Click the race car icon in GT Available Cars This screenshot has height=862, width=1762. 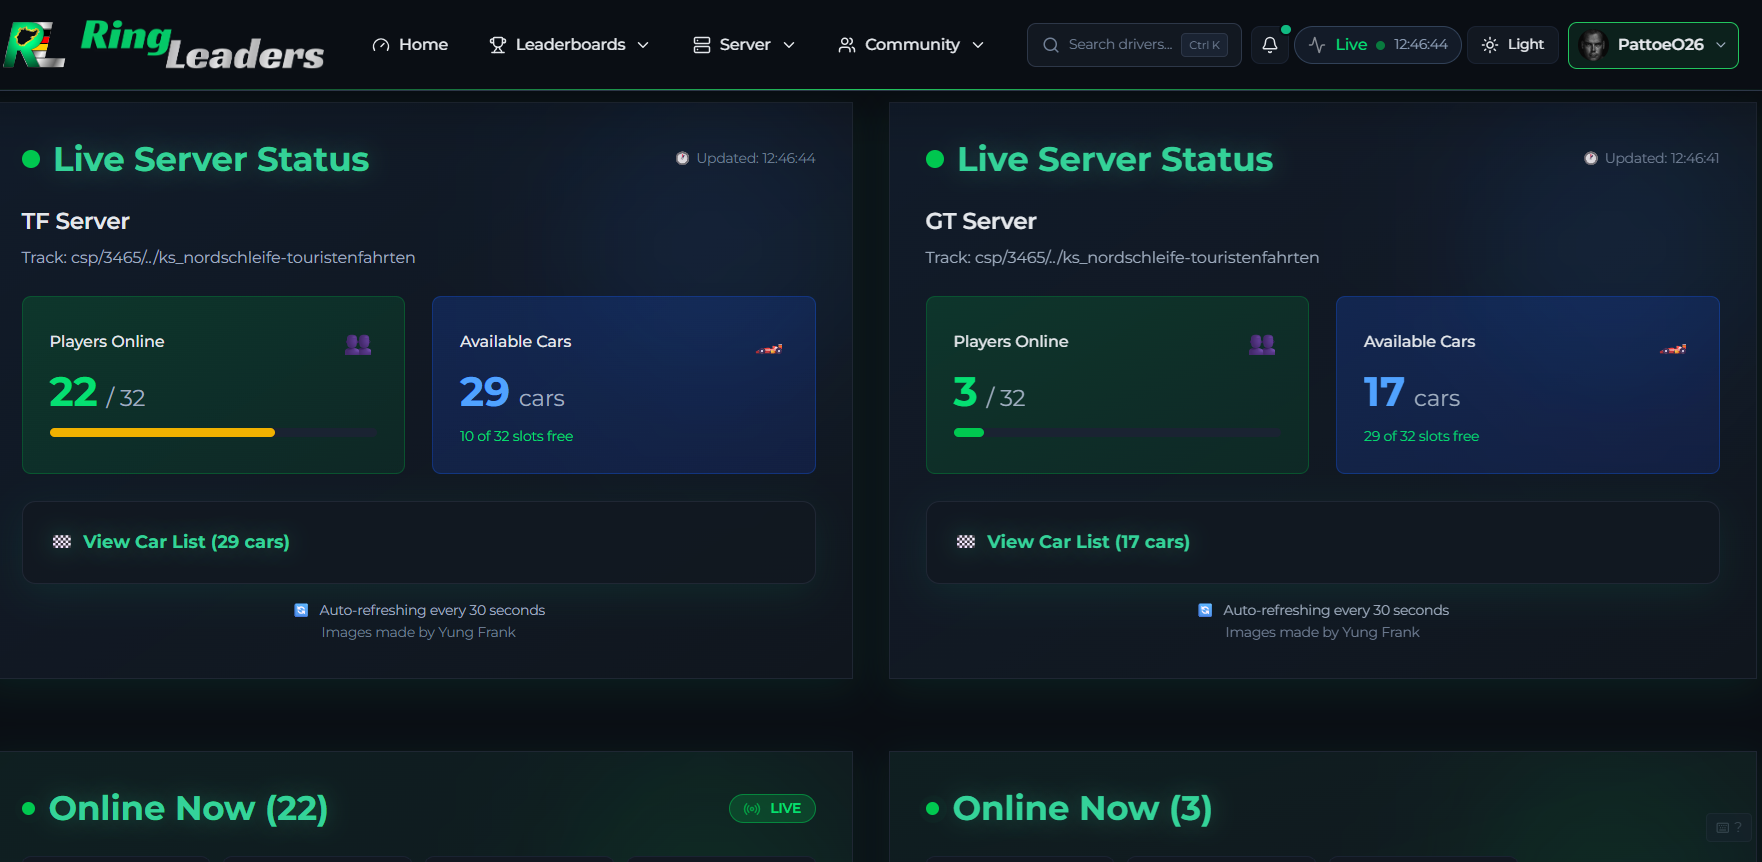click(1673, 349)
